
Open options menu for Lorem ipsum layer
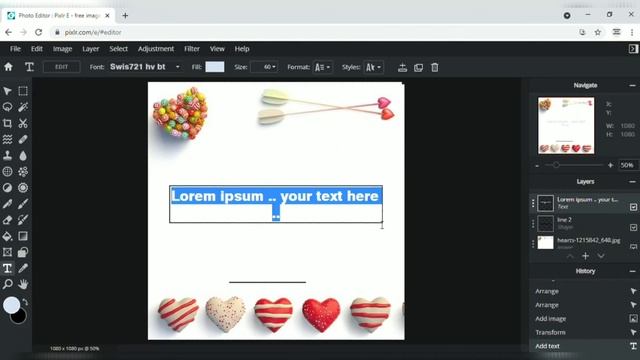533,203
